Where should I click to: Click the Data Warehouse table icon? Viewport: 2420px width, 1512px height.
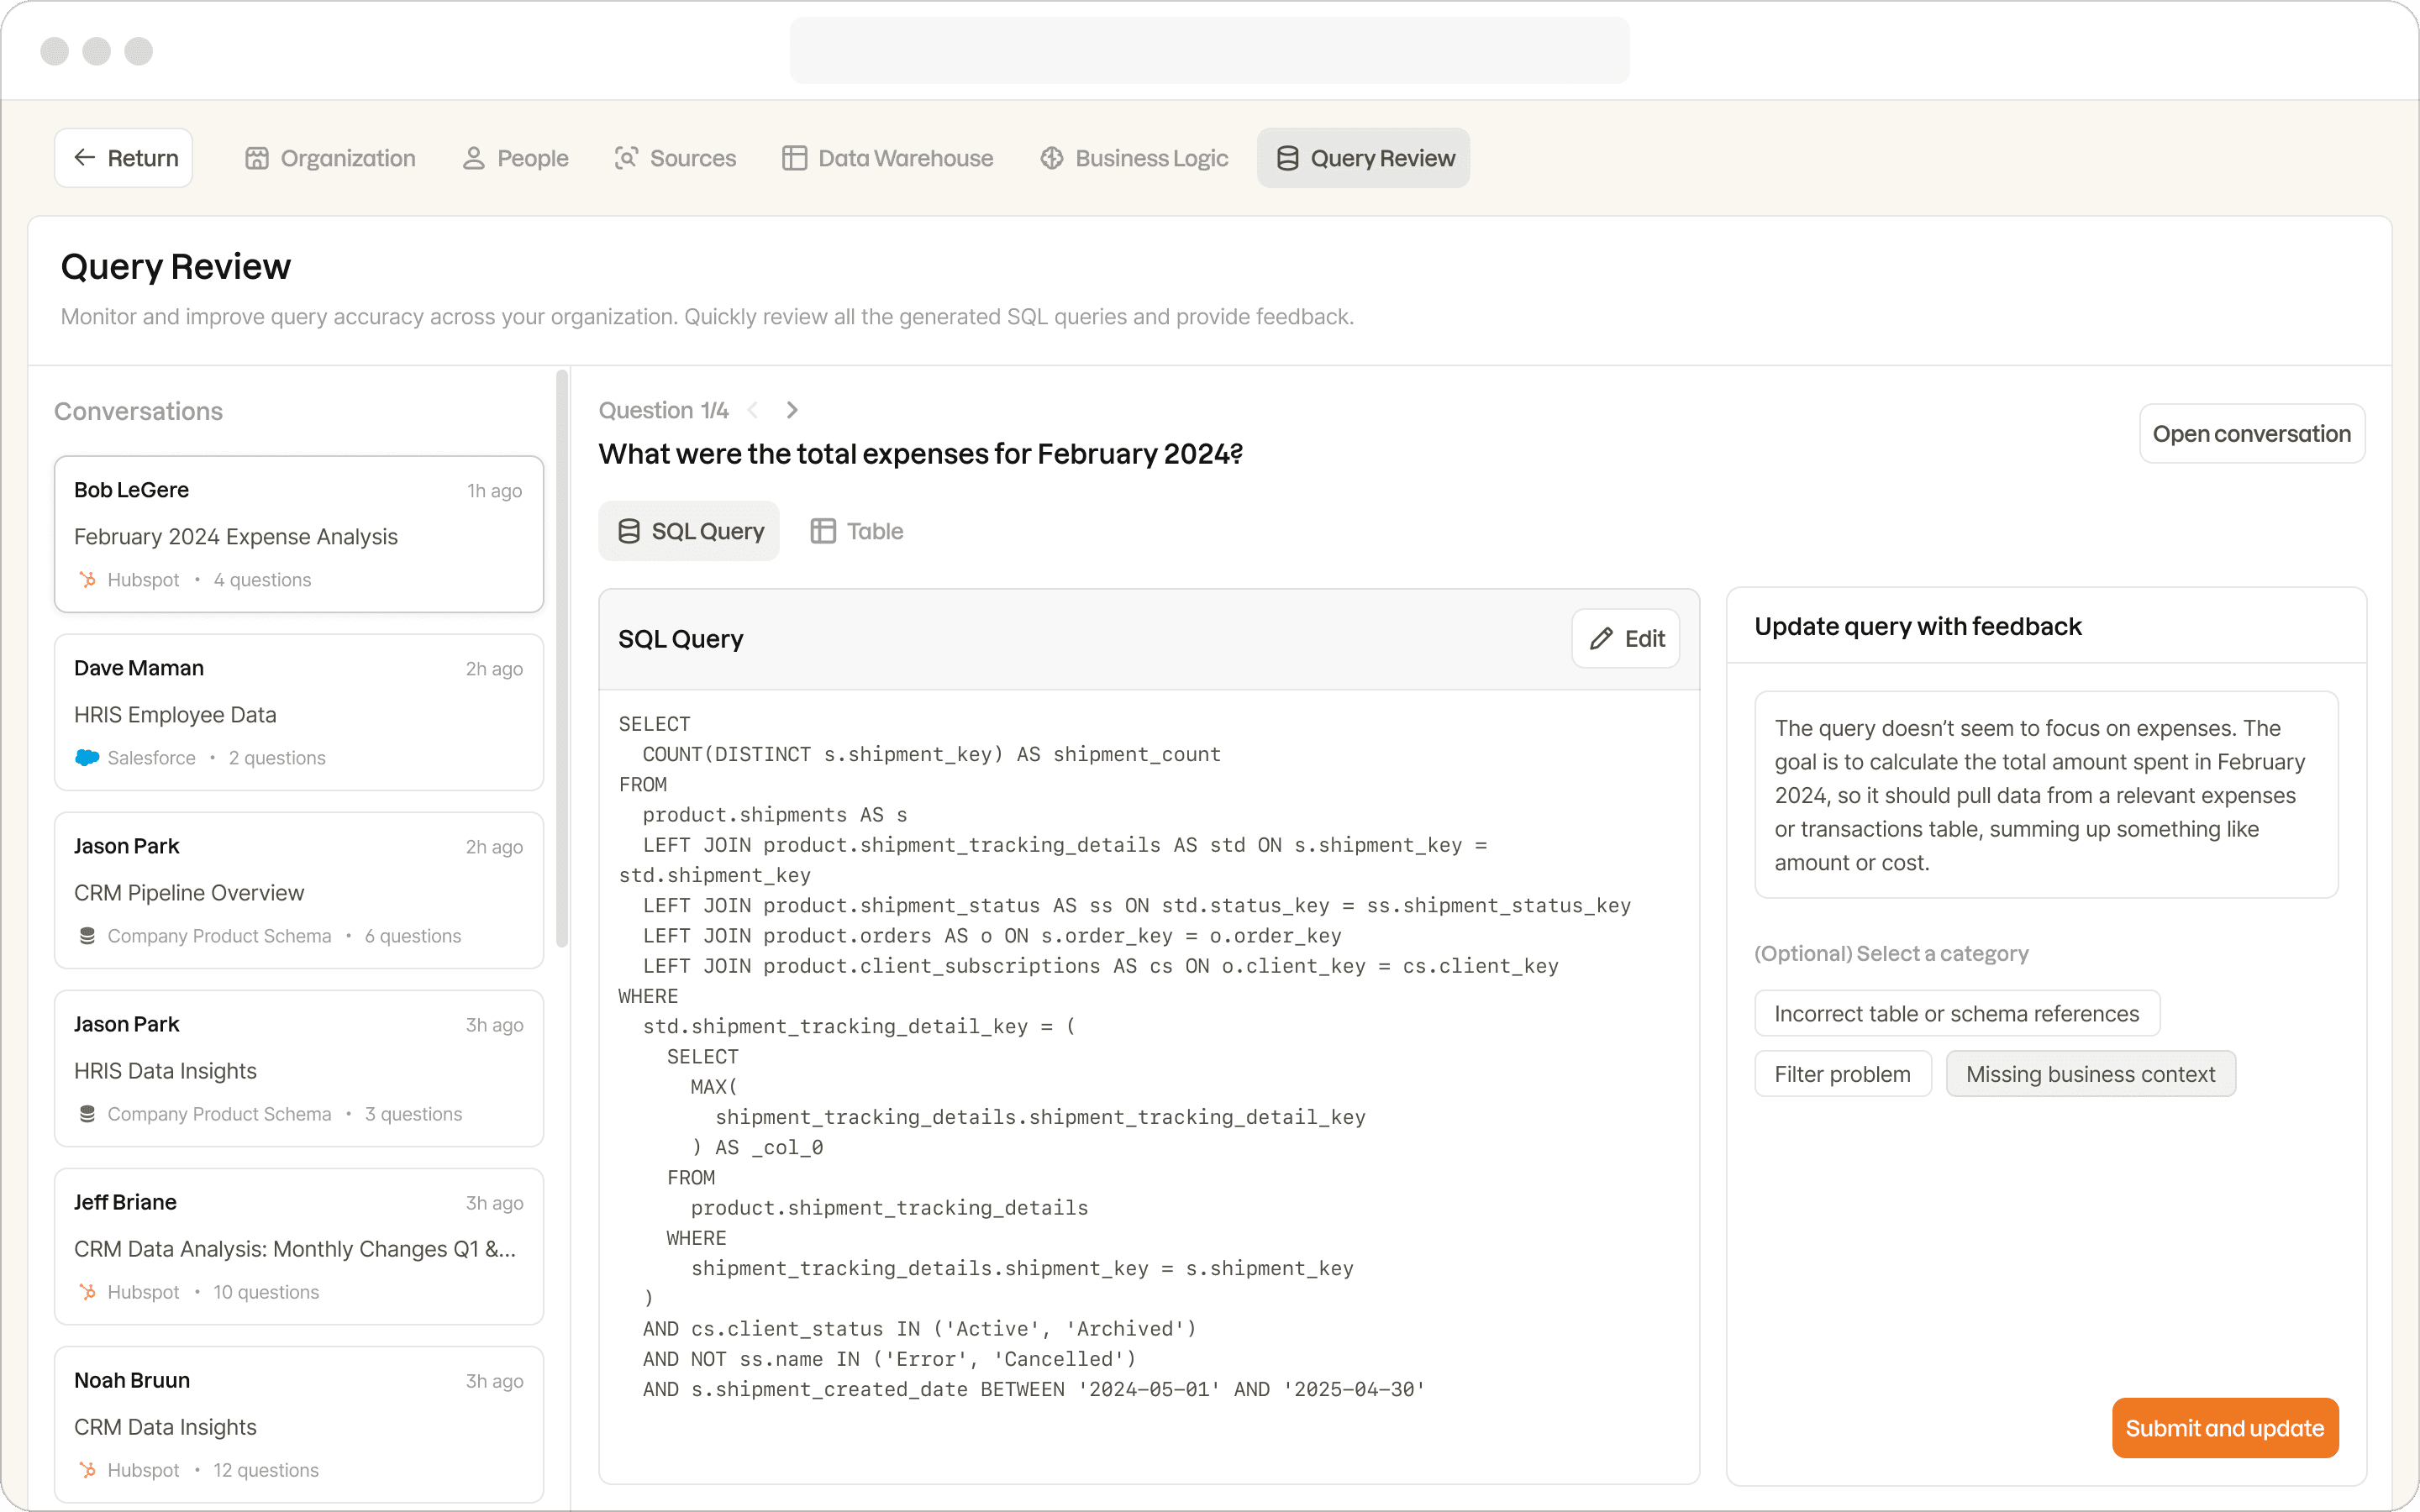[794, 158]
